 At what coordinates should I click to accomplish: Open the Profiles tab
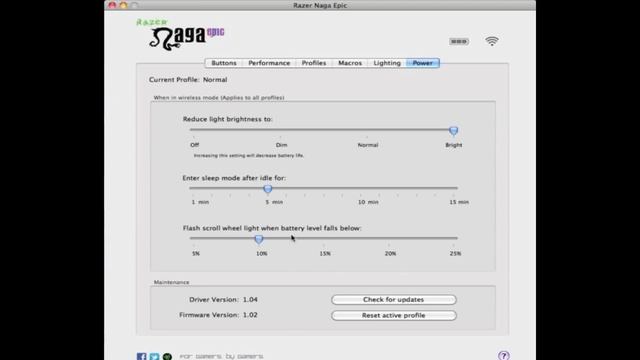314,63
